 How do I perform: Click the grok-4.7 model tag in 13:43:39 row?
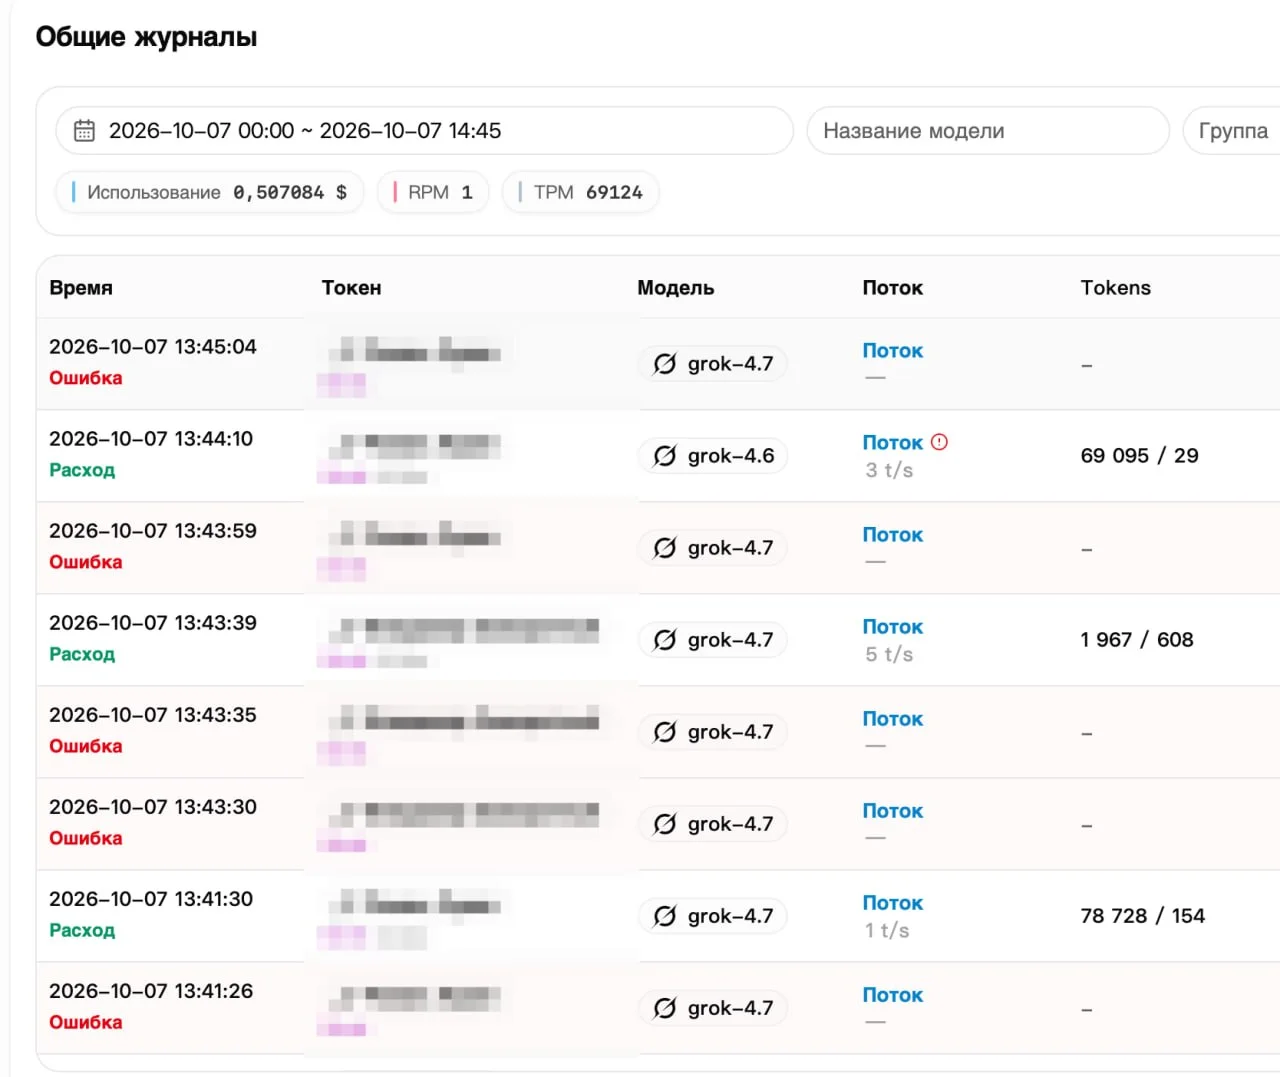[x=713, y=640]
